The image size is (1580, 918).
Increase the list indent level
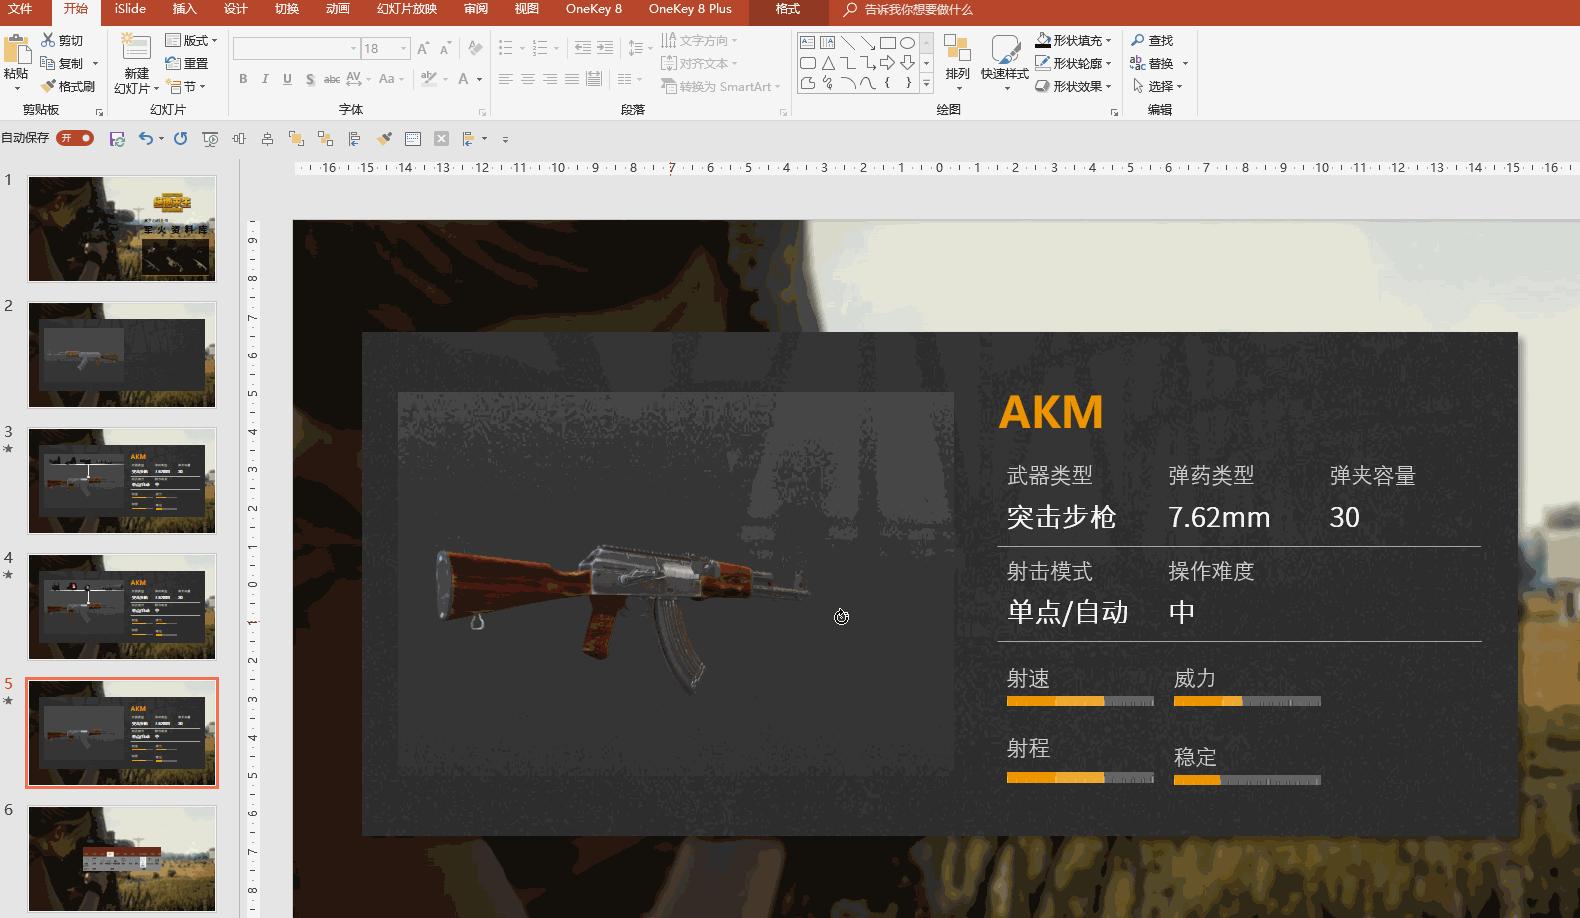(x=605, y=48)
